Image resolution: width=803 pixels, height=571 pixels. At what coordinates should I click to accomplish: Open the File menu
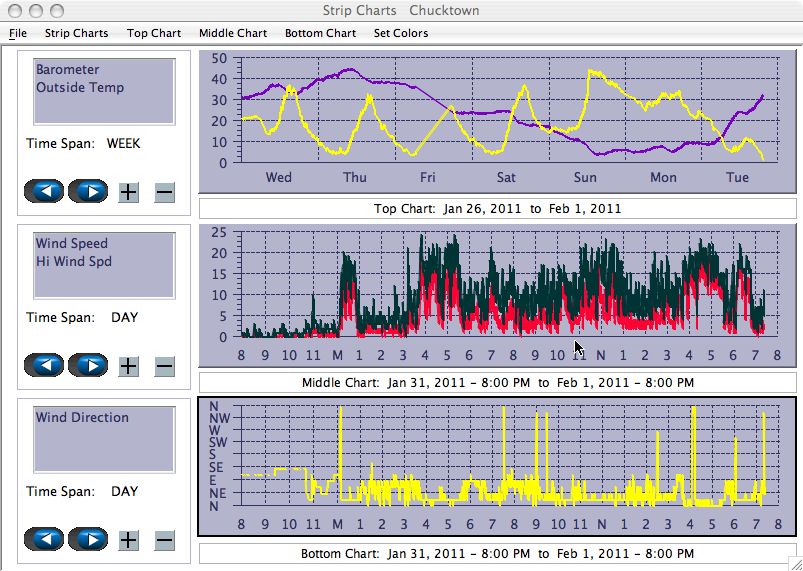coord(18,33)
